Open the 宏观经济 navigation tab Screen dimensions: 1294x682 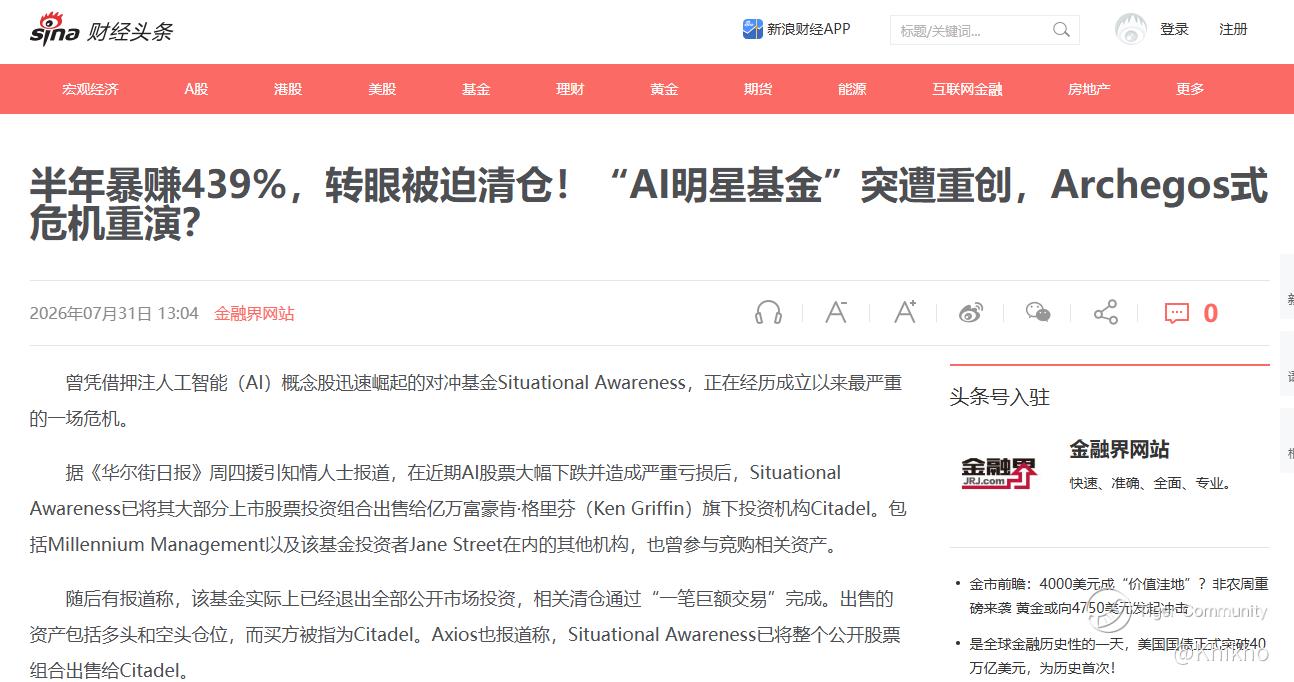pos(90,89)
